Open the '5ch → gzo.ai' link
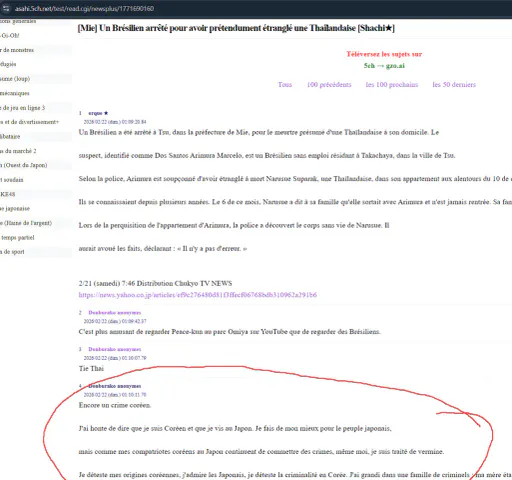Image resolution: width=512 pixels, height=480 pixels. [x=384, y=66]
